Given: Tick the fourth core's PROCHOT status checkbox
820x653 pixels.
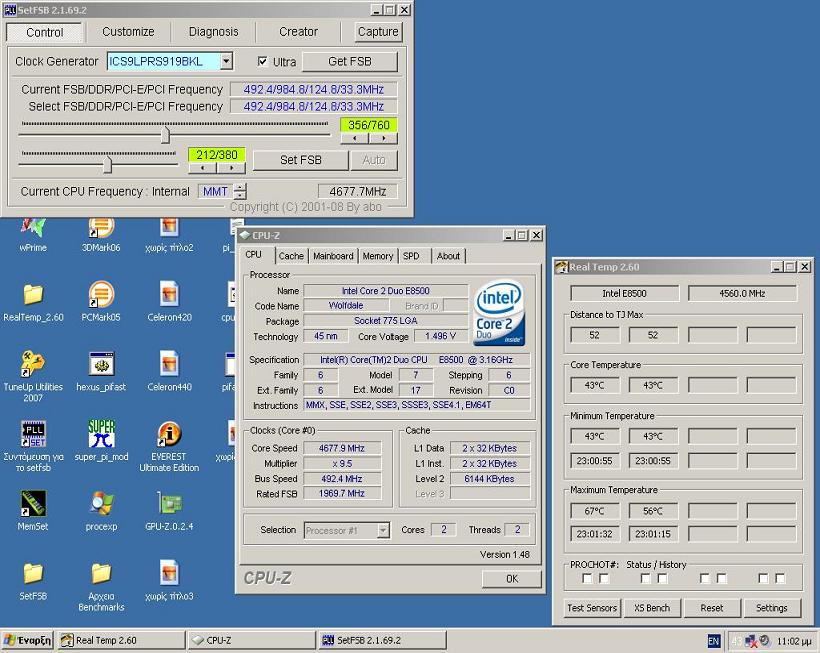Looking at the screenshot, I should [x=764, y=578].
